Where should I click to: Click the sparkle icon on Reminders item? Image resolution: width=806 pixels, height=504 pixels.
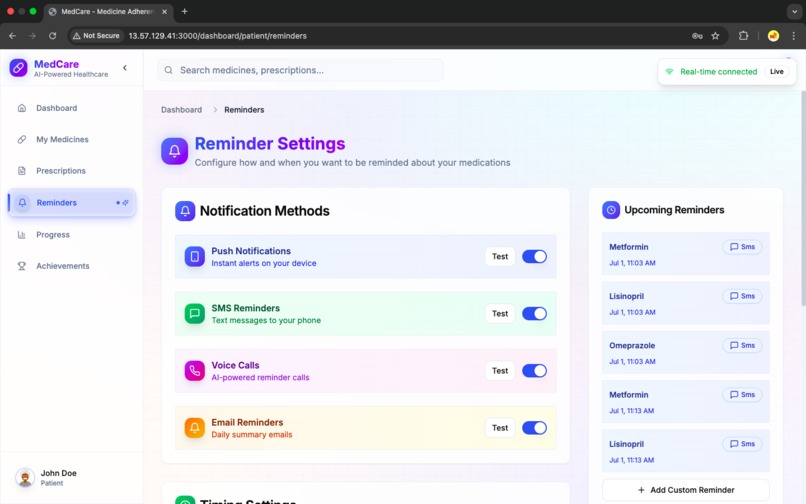coord(125,203)
